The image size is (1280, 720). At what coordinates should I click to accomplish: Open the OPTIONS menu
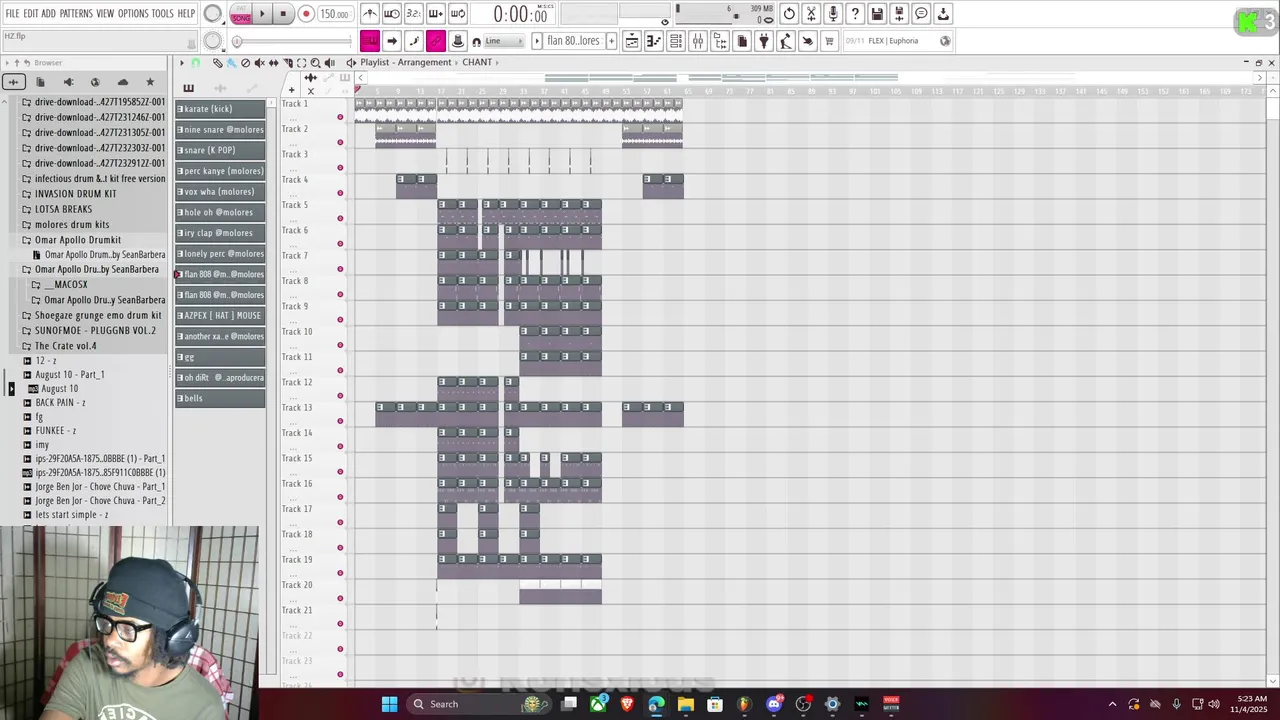pyautogui.click(x=133, y=14)
